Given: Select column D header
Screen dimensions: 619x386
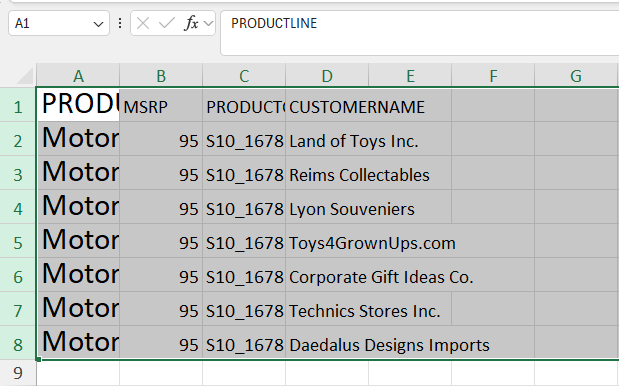Looking at the screenshot, I should tap(327, 76).
